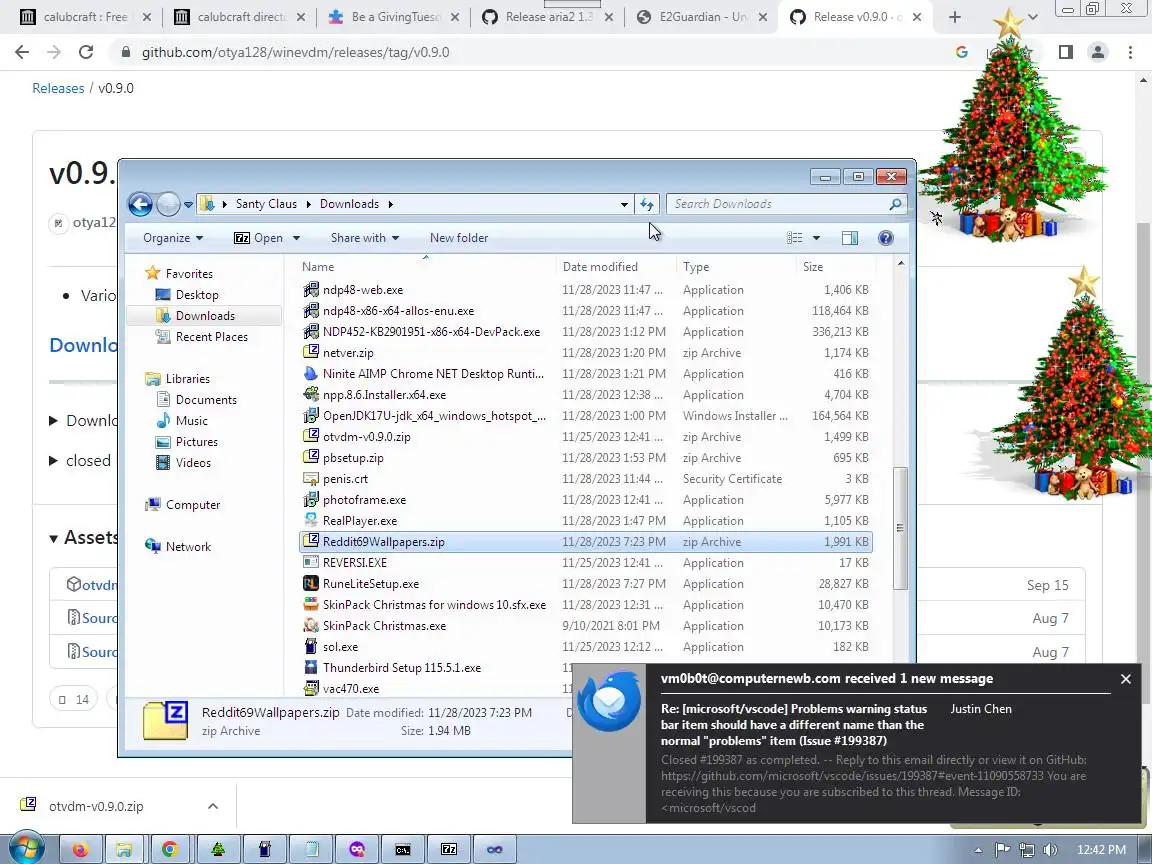Open the Videos library
This screenshot has height=864, width=1152.
click(193, 463)
